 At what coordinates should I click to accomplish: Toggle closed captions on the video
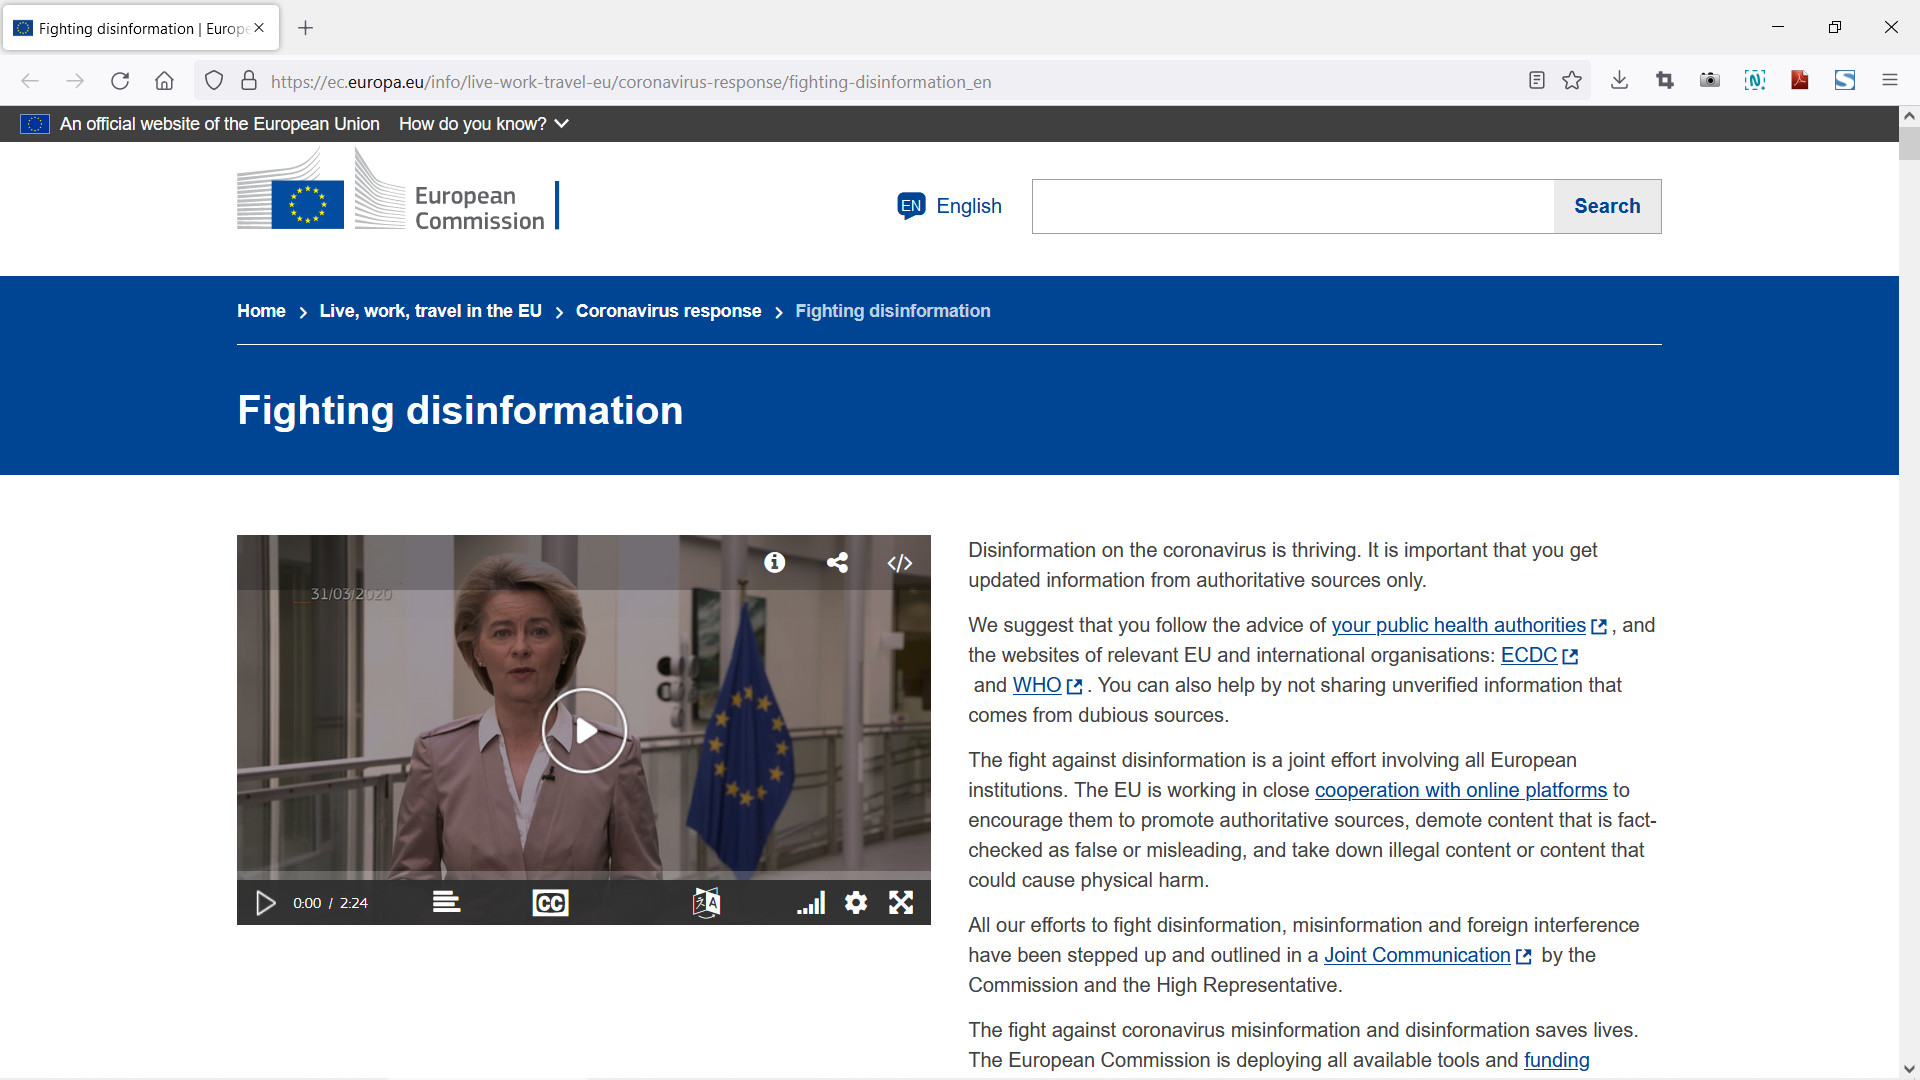click(550, 903)
